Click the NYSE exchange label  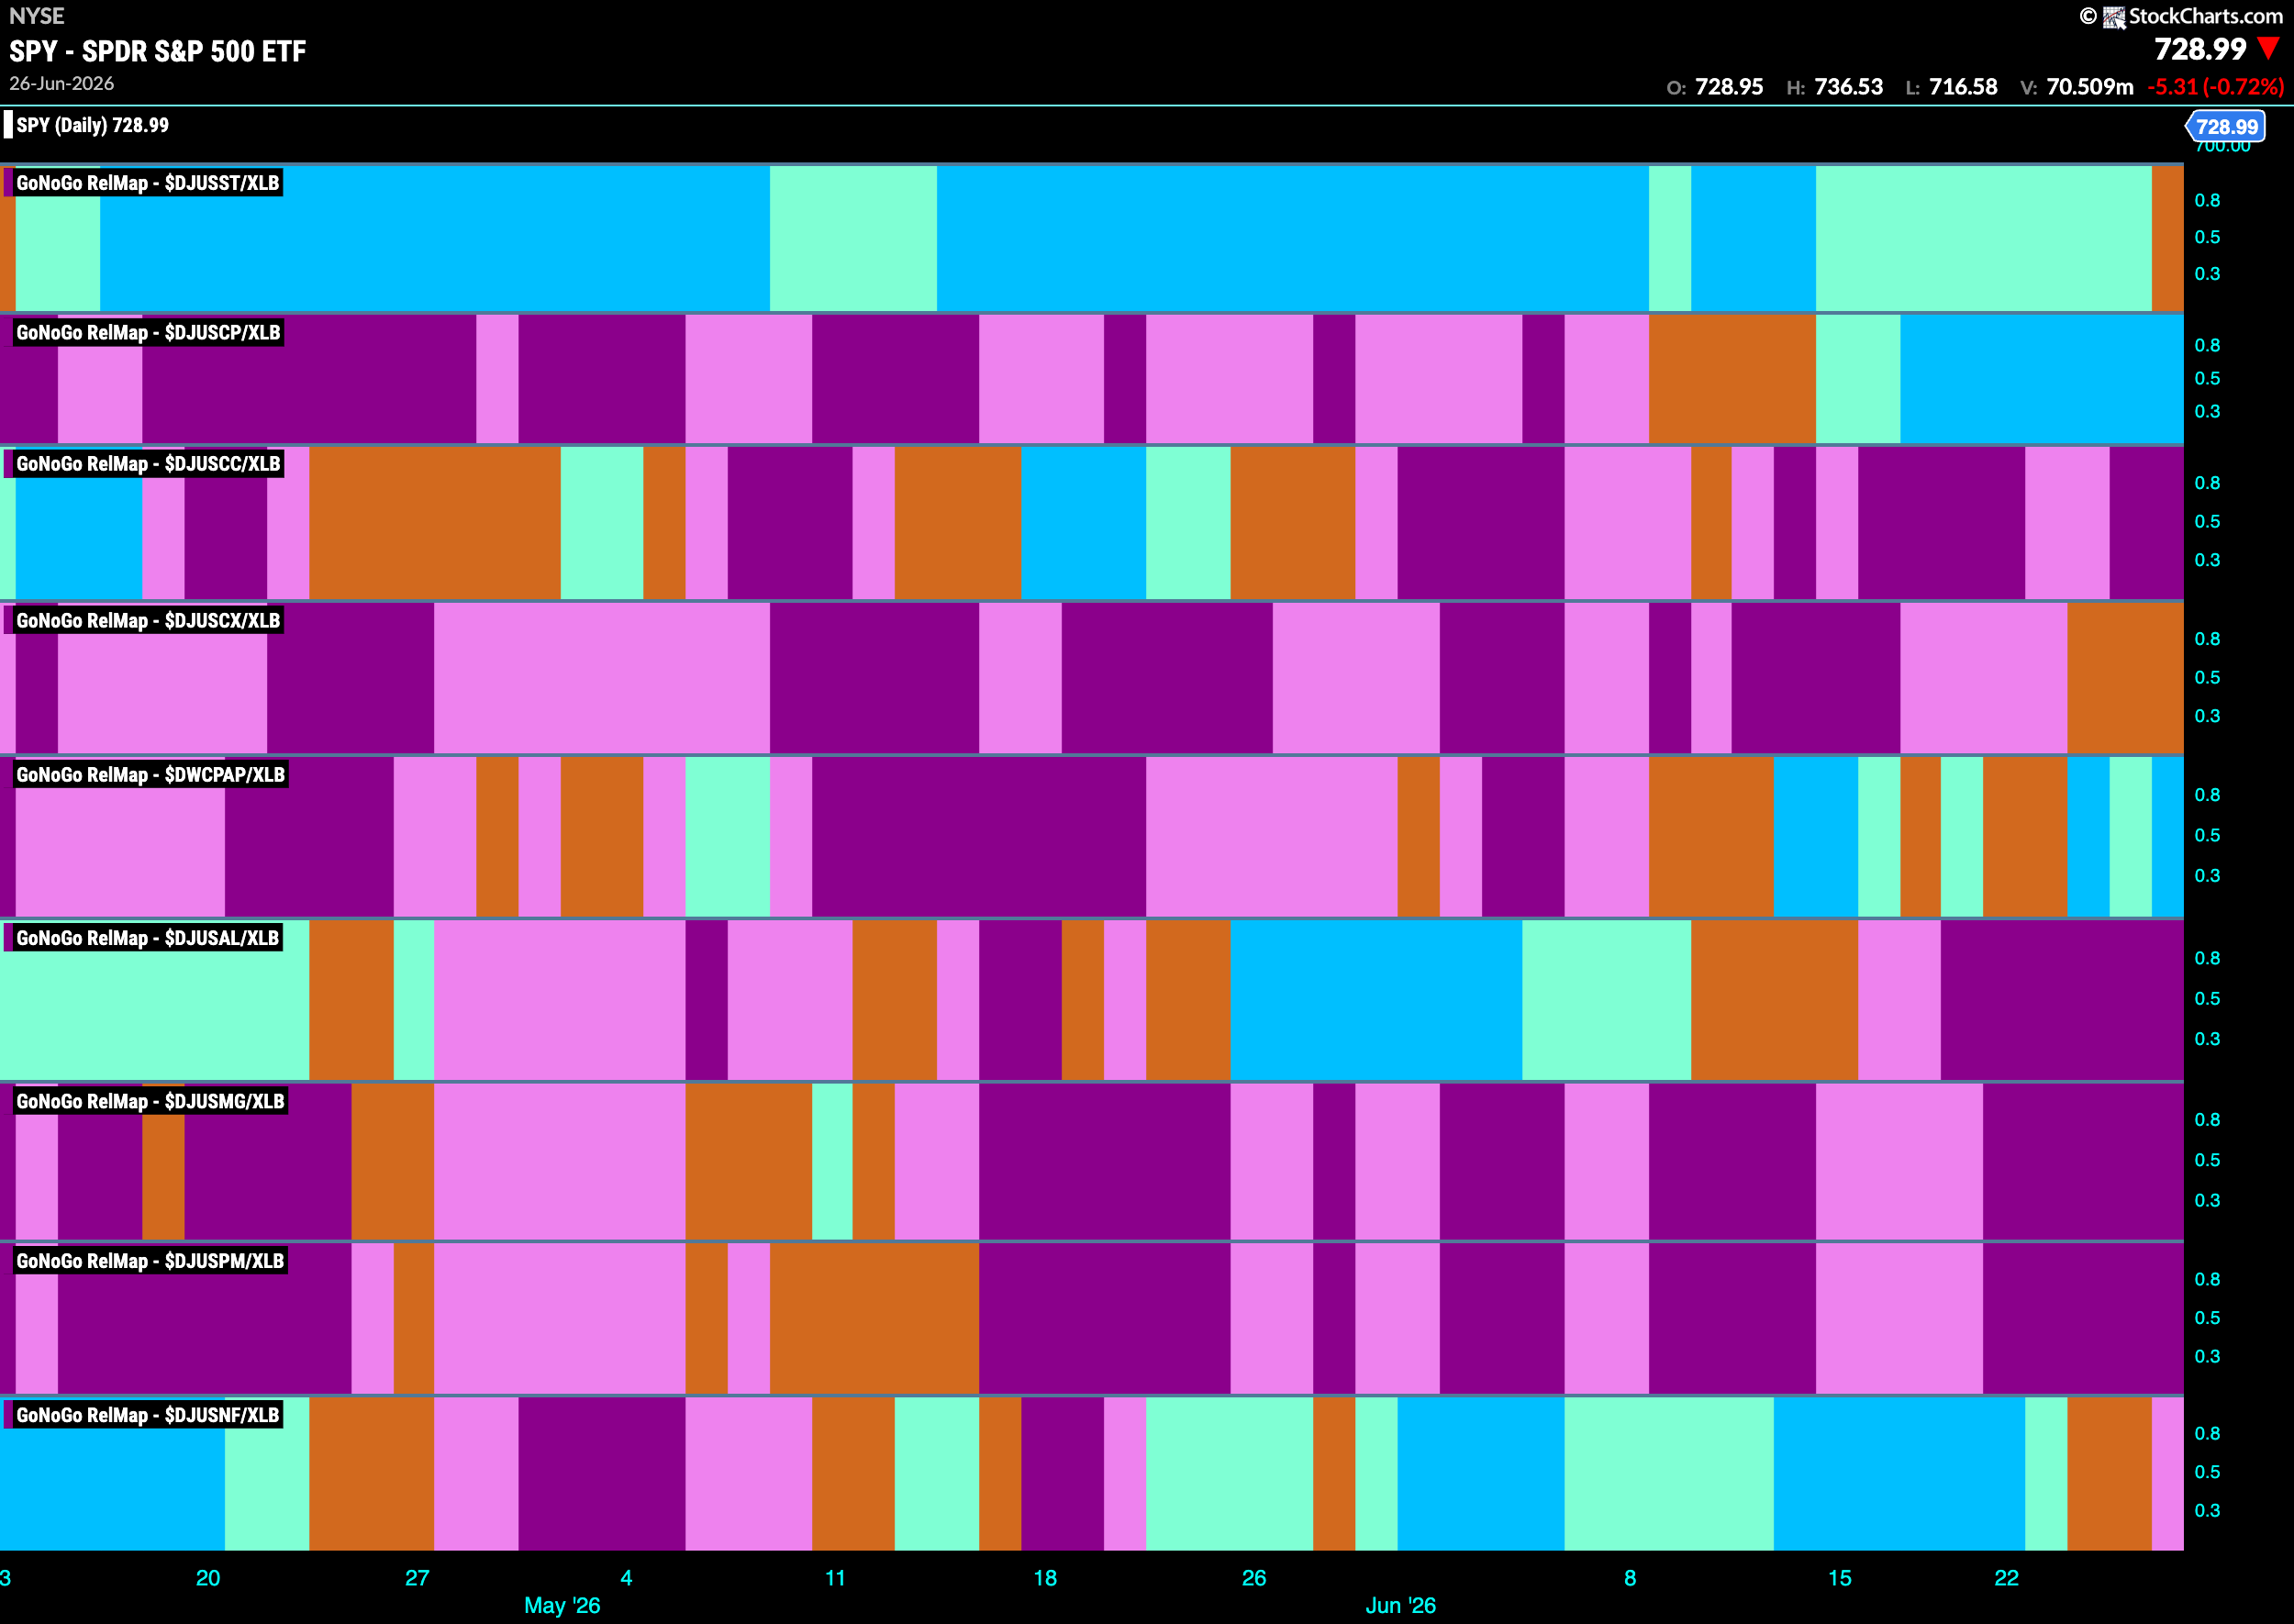[36, 16]
